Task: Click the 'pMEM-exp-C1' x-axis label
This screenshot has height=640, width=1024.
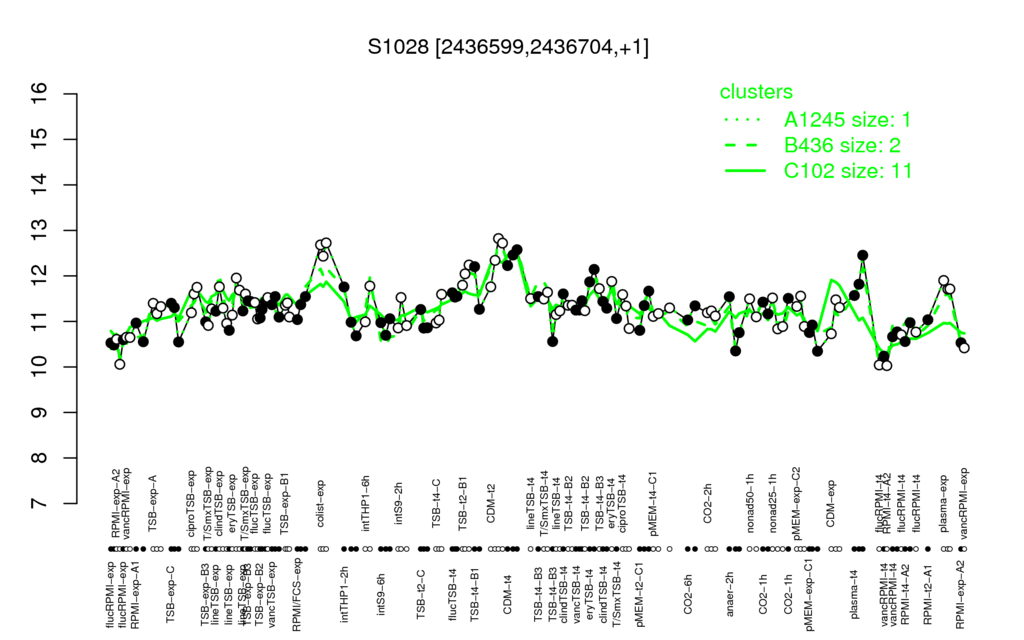Action: [810, 595]
